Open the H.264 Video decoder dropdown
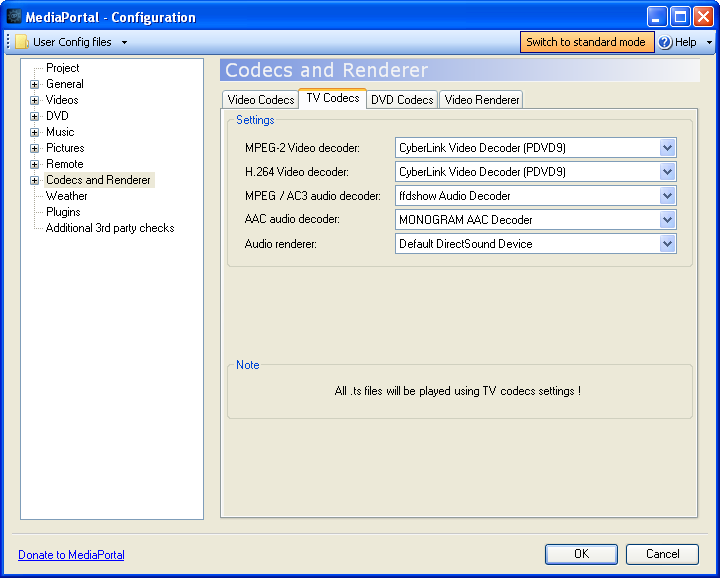 pos(667,172)
